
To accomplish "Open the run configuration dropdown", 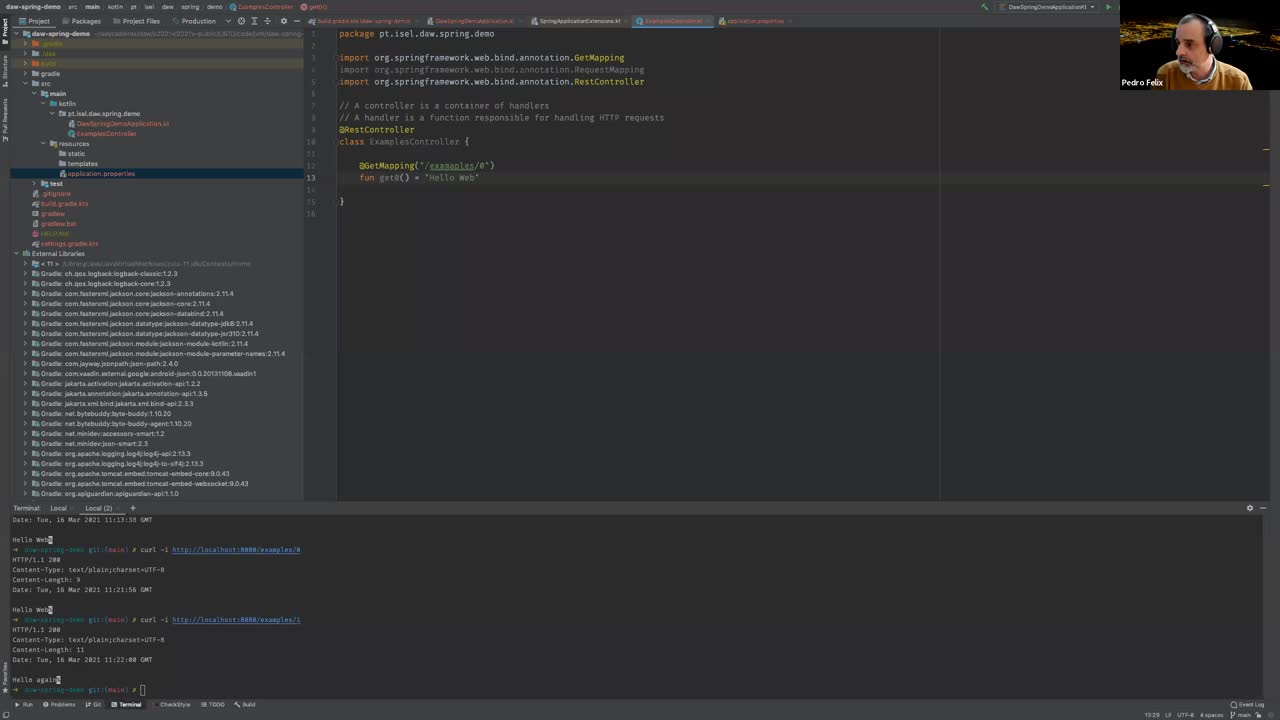I will coord(1046,7).
